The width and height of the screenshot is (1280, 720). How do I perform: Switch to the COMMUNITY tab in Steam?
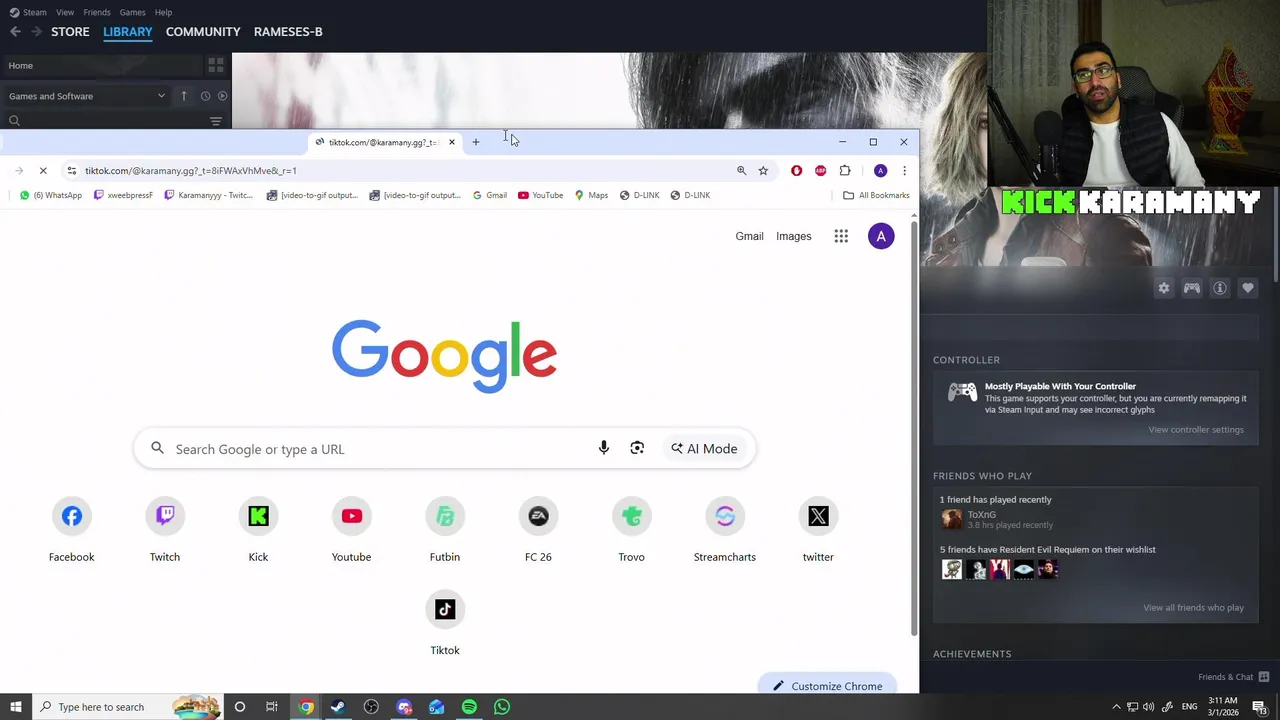pos(203,32)
